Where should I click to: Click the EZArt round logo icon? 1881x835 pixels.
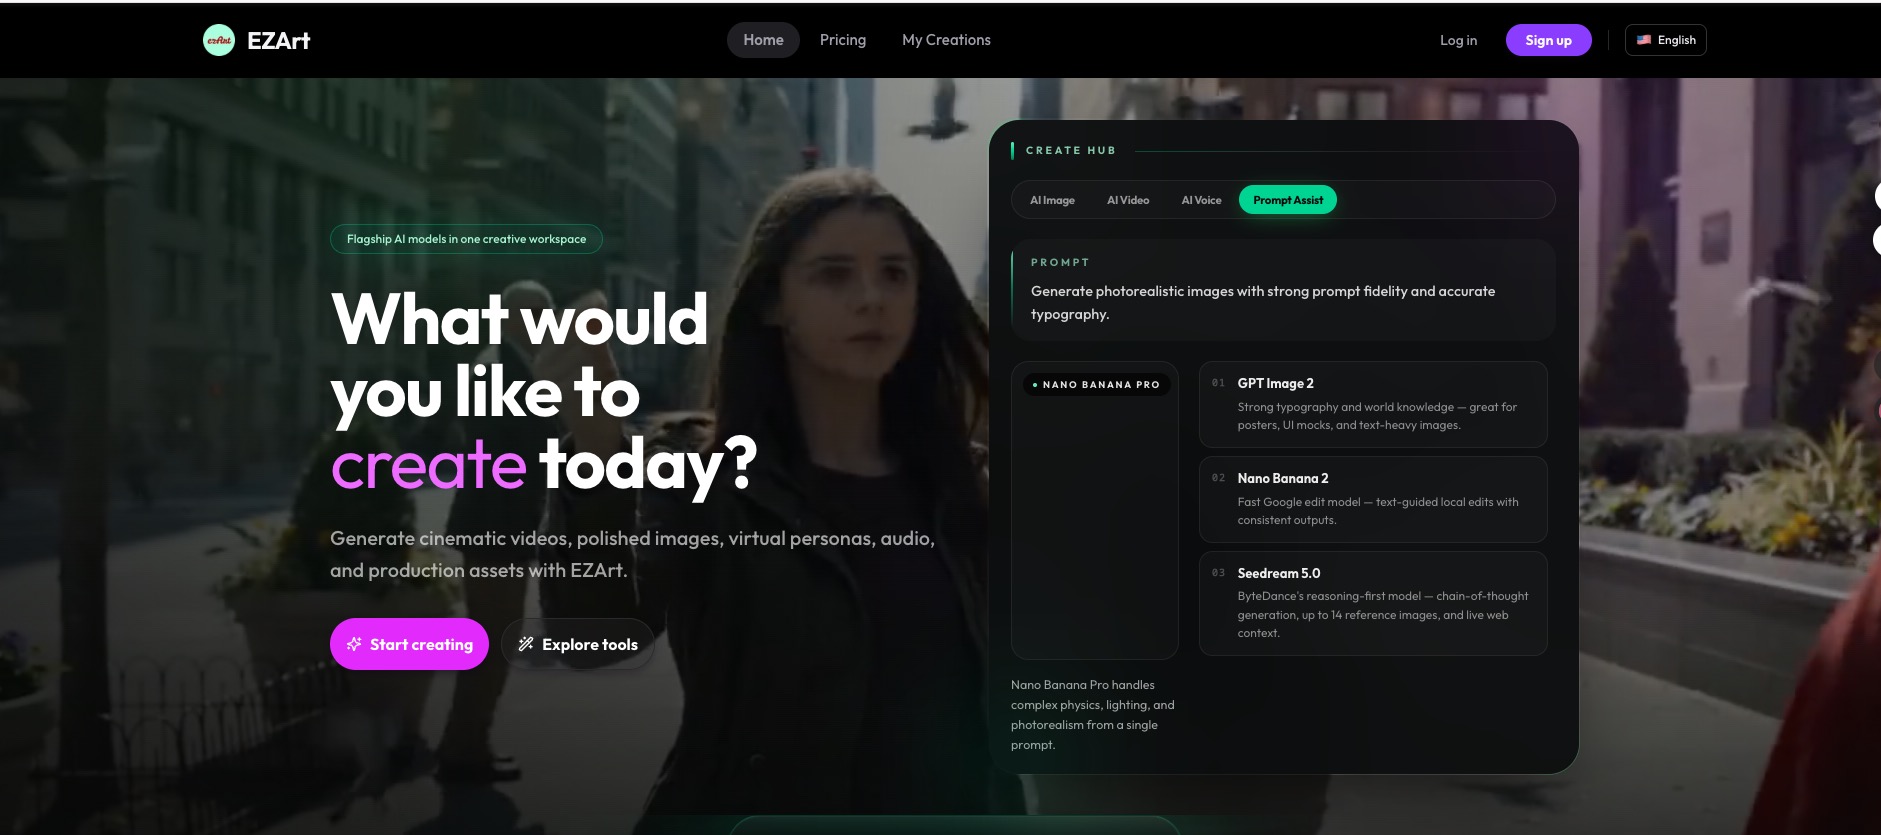click(x=219, y=40)
